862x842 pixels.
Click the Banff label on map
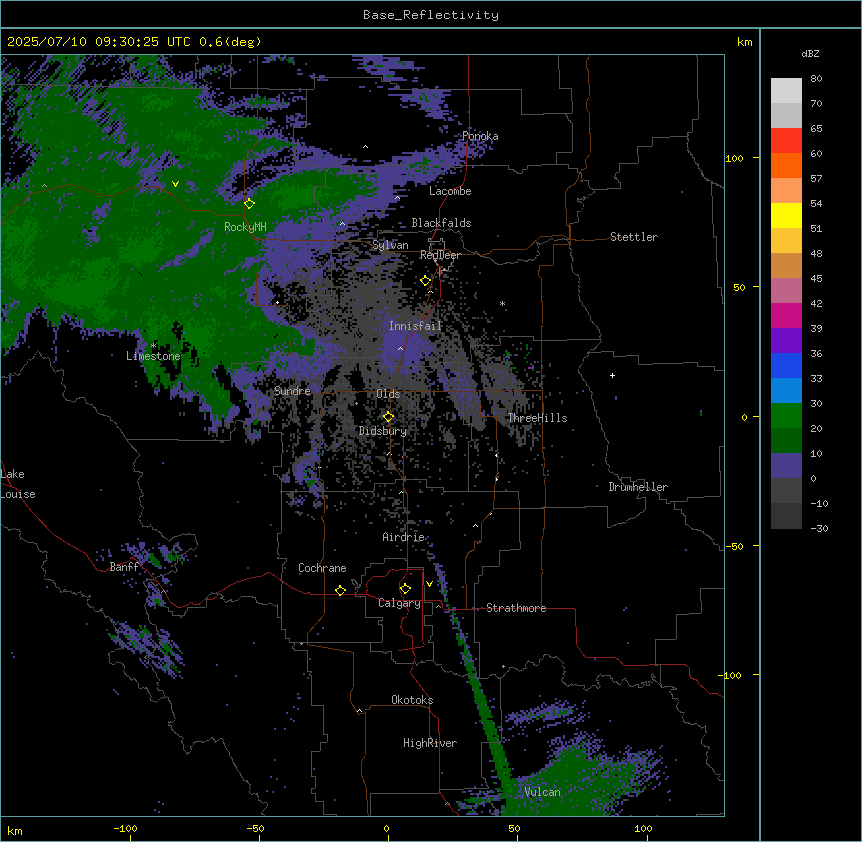coord(124,567)
